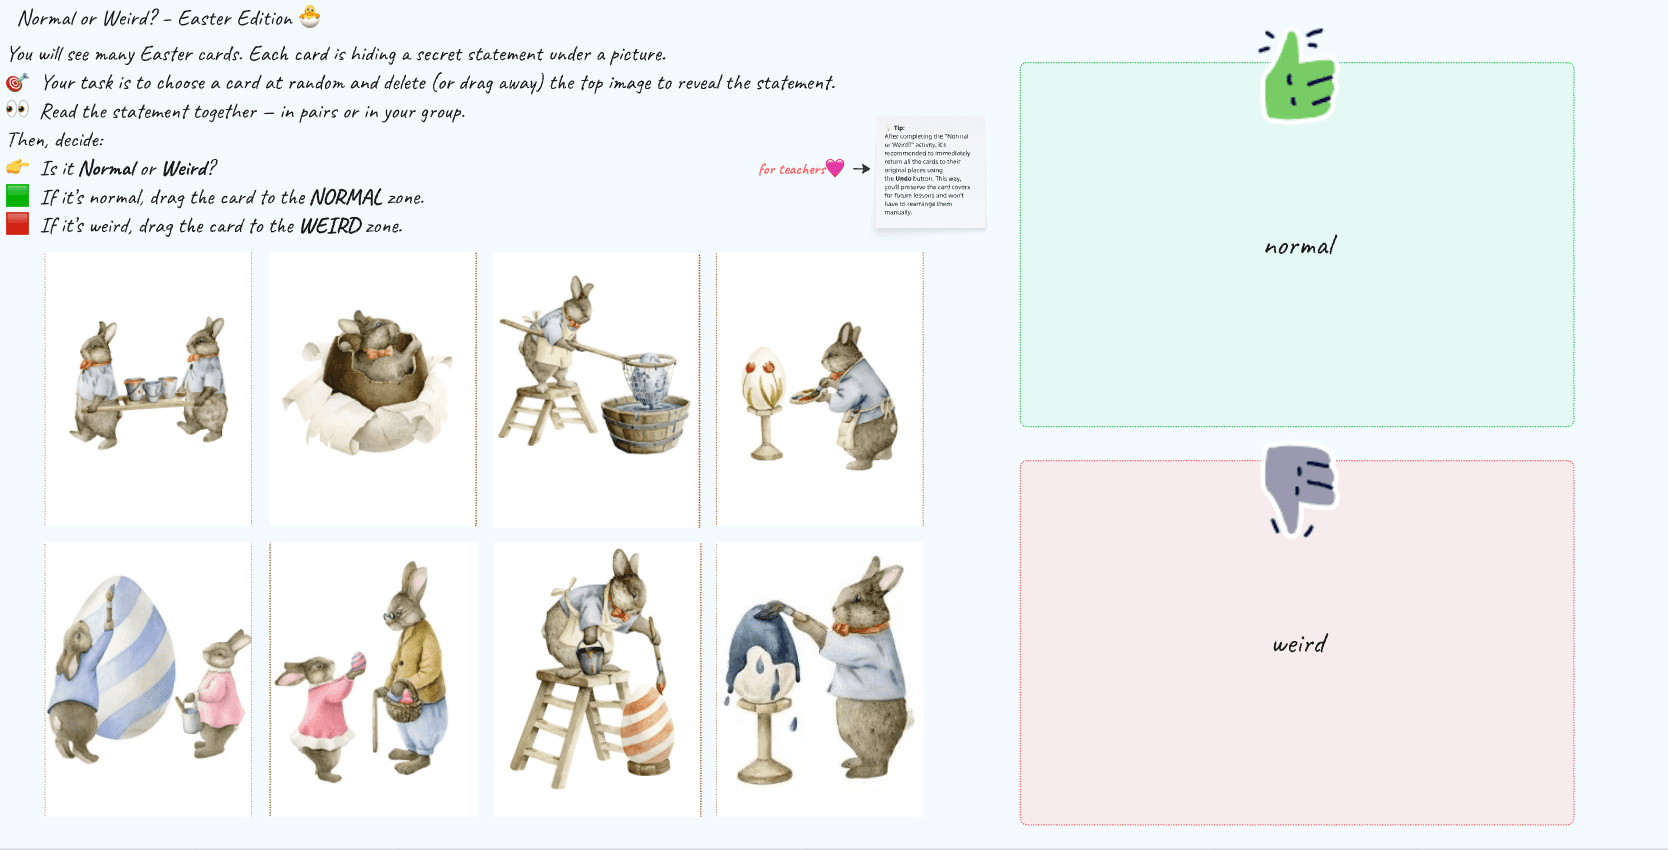This screenshot has height=850, width=1668.
Task: Select the 'Normal or Weird? – Easter Edition' title
Action: pos(155,18)
